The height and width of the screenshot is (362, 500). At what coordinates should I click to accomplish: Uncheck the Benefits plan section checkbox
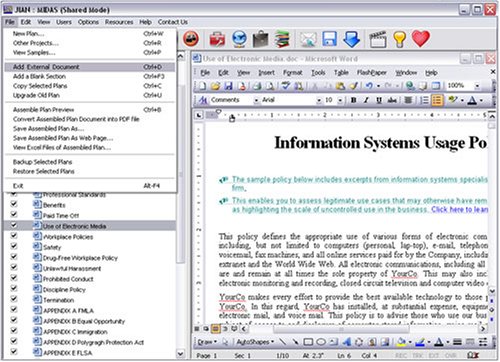tap(14, 204)
